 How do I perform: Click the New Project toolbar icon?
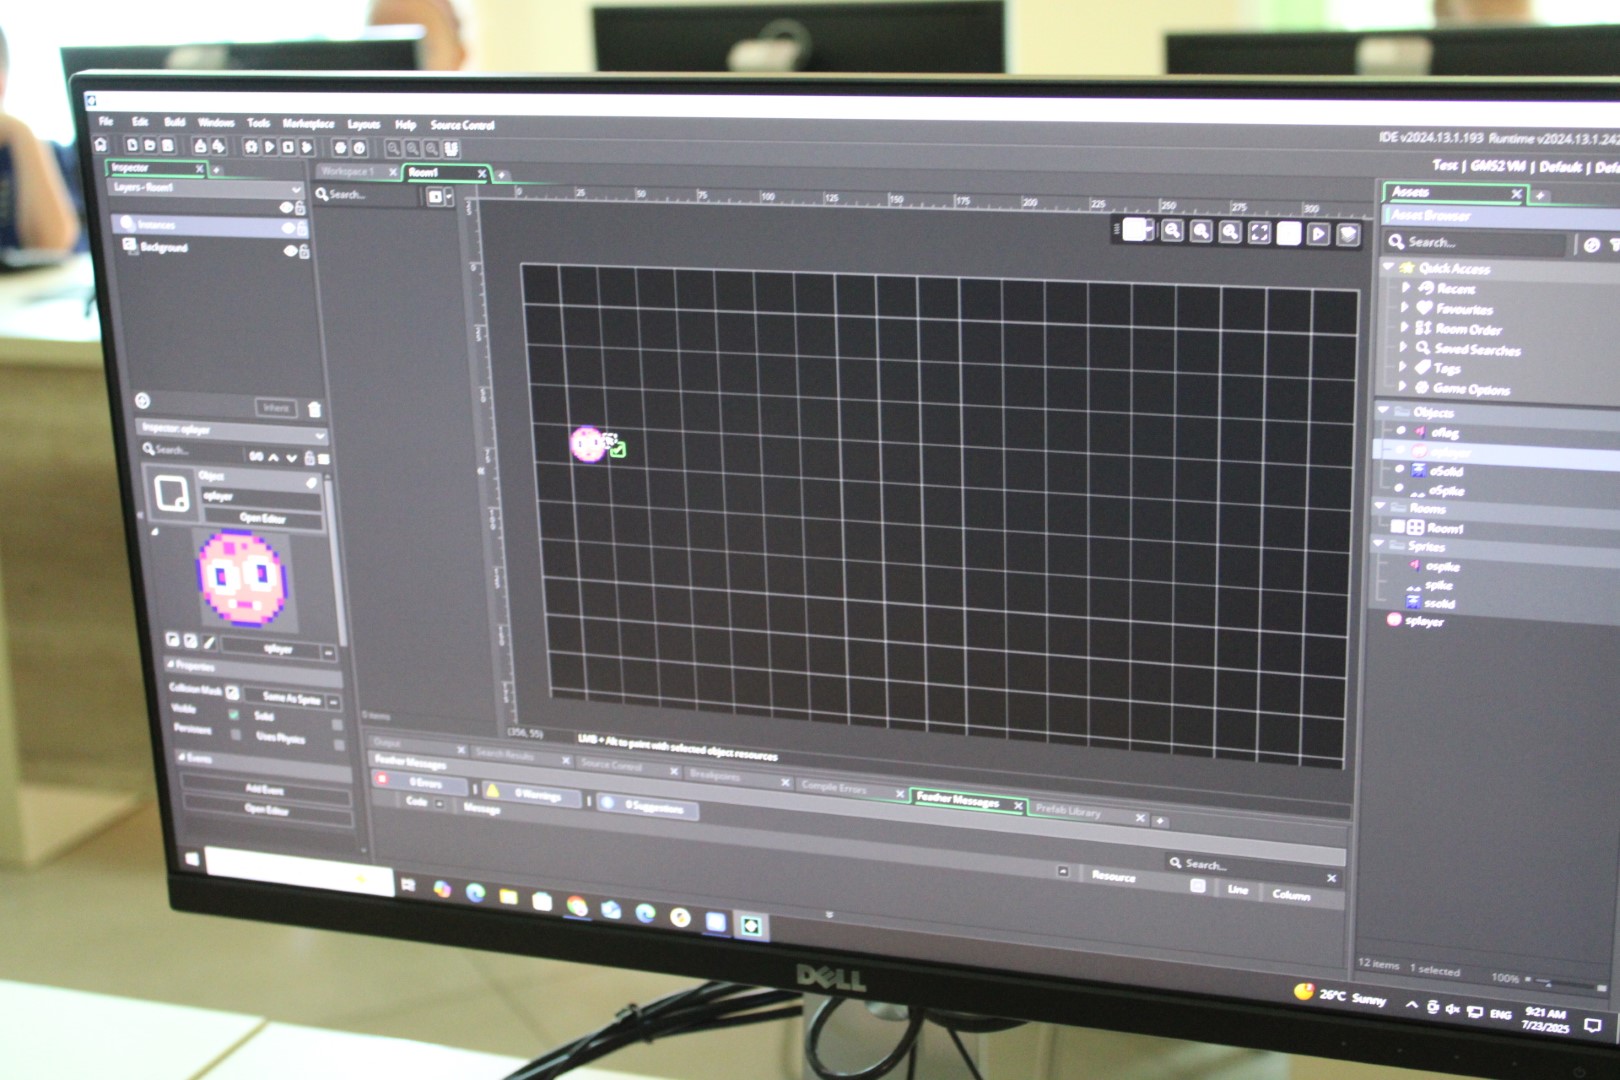[x=132, y=146]
